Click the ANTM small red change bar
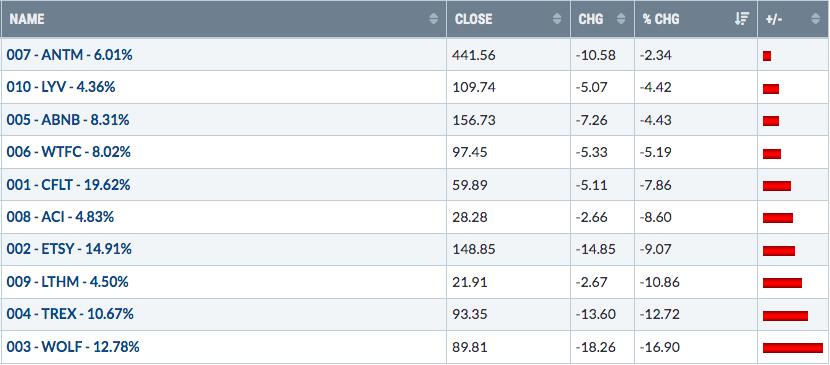The image size is (830, 365). tap(767, 56)
